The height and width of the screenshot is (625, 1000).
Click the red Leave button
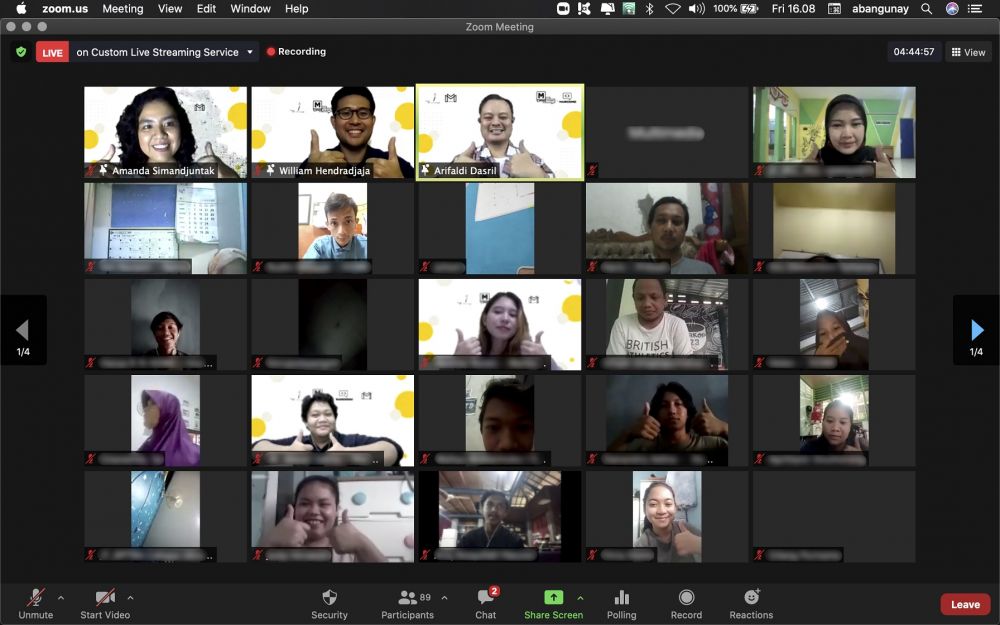click(x=965, y=604)
